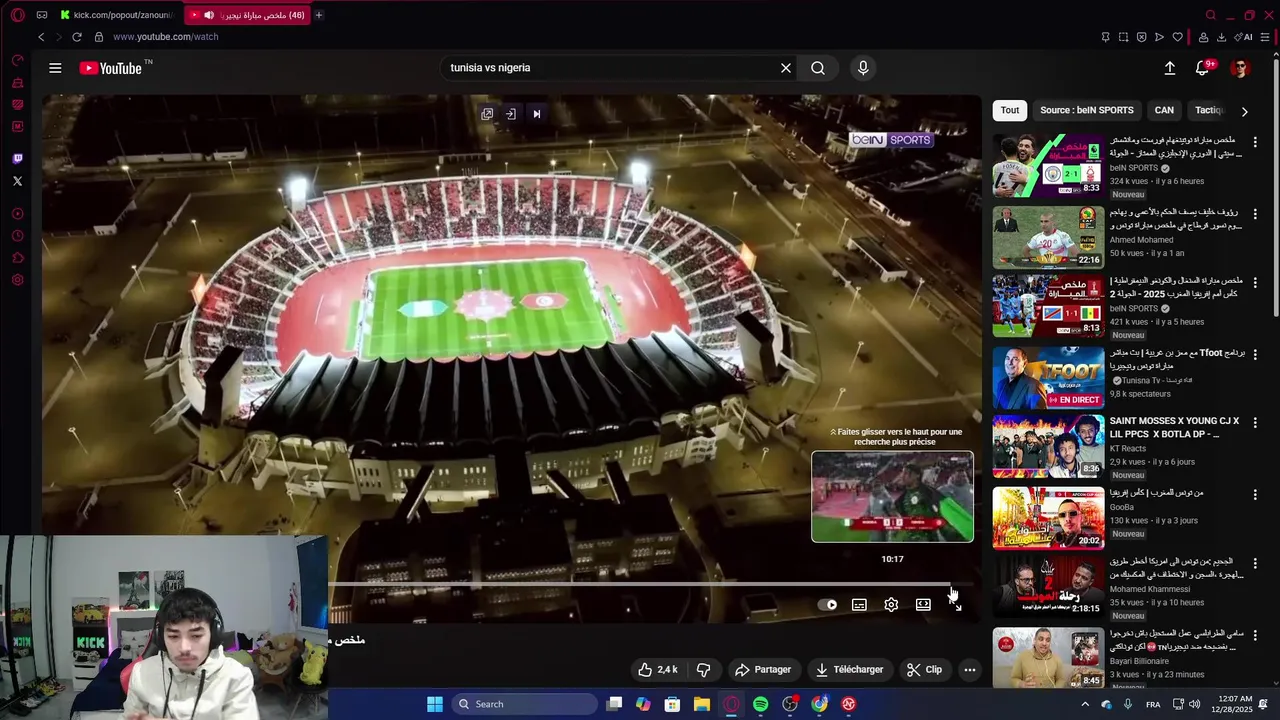Viewport: 1280px width, 720px height.
Task: Open Opera sidebar settings gear
Action: pyautogui.click(x=17, y=280)
